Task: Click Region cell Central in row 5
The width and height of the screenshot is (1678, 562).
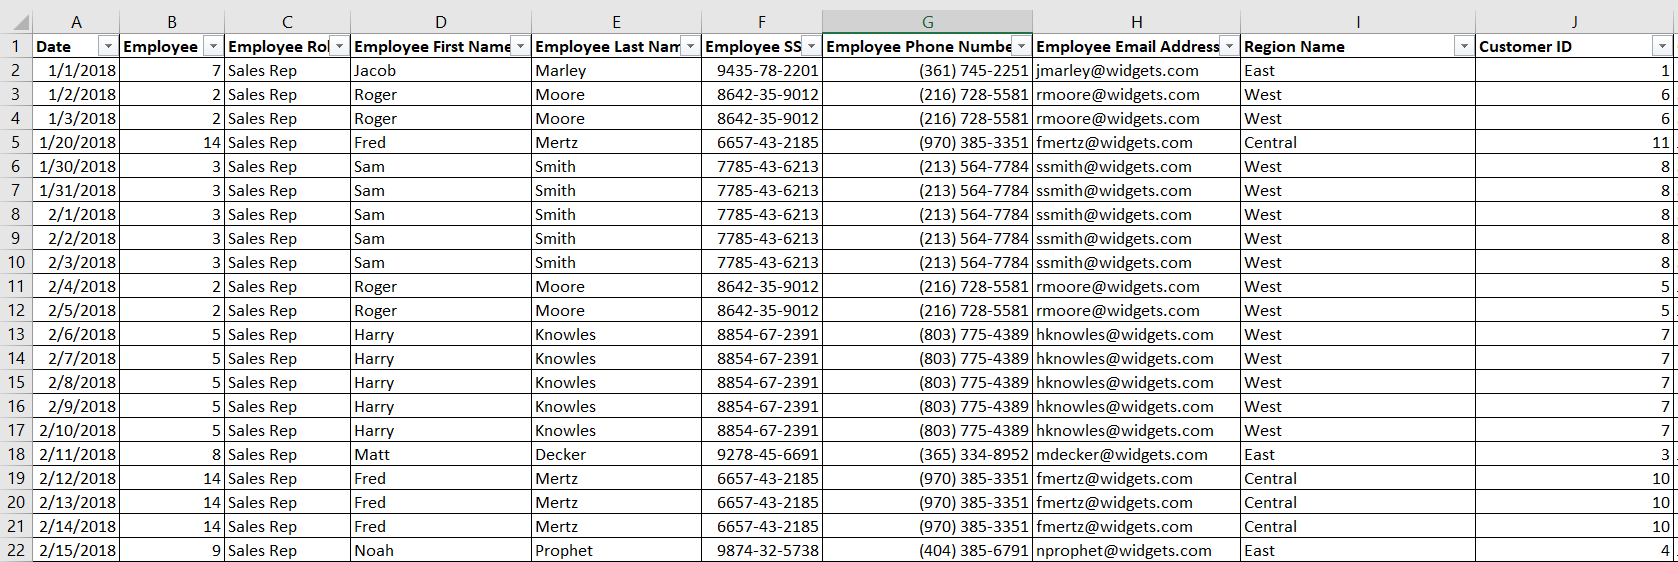Action: tap(1358, 142)
